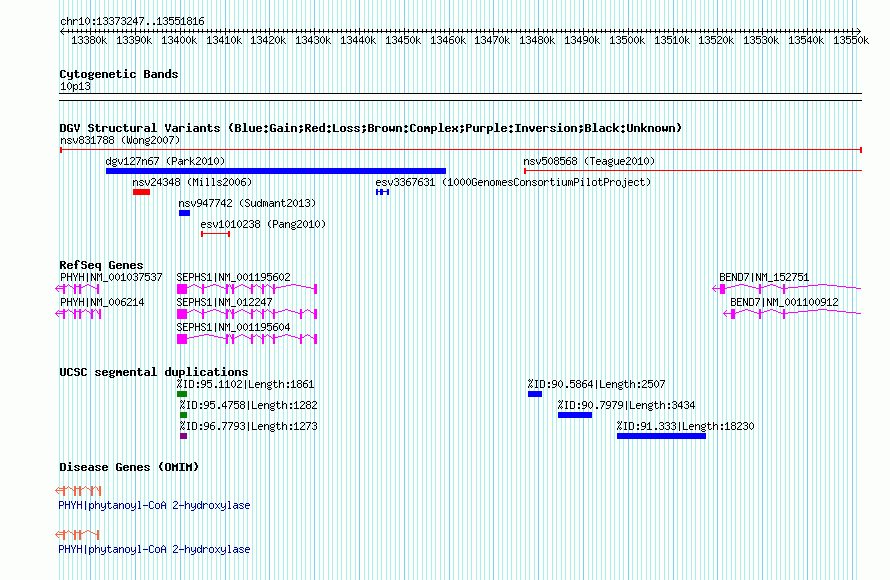Viewport: 890px width, 580px height.
Task: Click the 13460k ruler tick label
Action: point(448,40)
